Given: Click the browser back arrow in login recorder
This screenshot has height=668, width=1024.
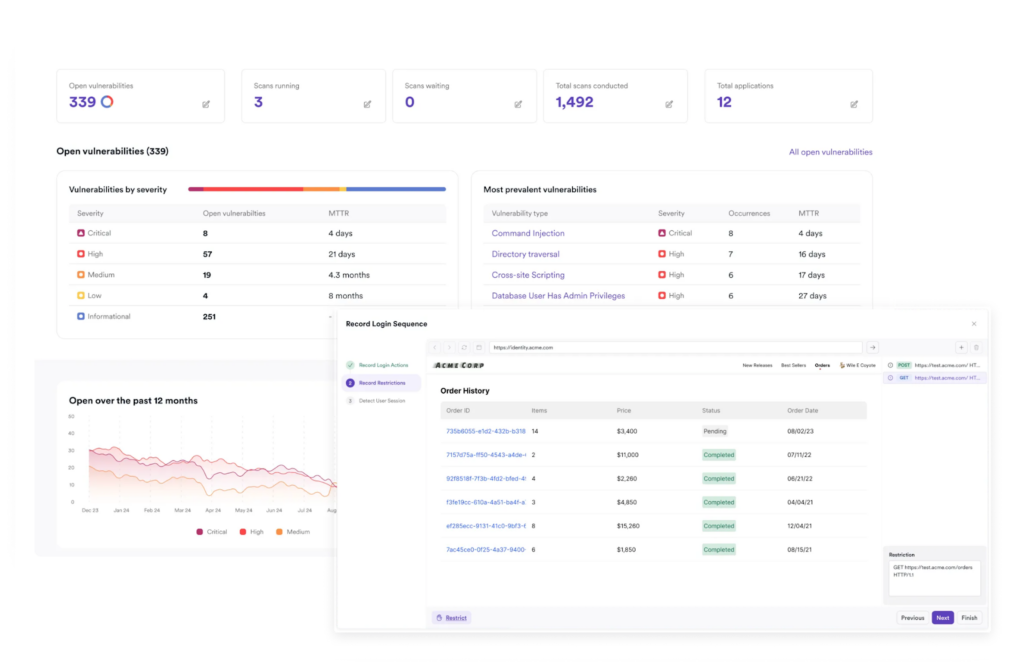Looking at the screenshot, I should (435, 347).
